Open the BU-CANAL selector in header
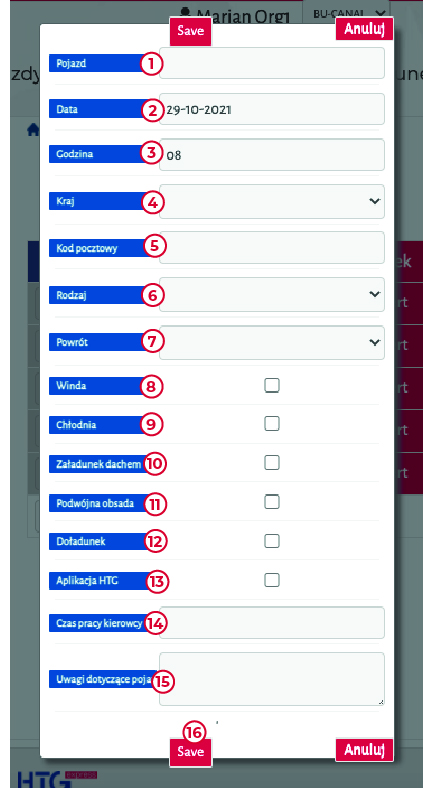 349,14
